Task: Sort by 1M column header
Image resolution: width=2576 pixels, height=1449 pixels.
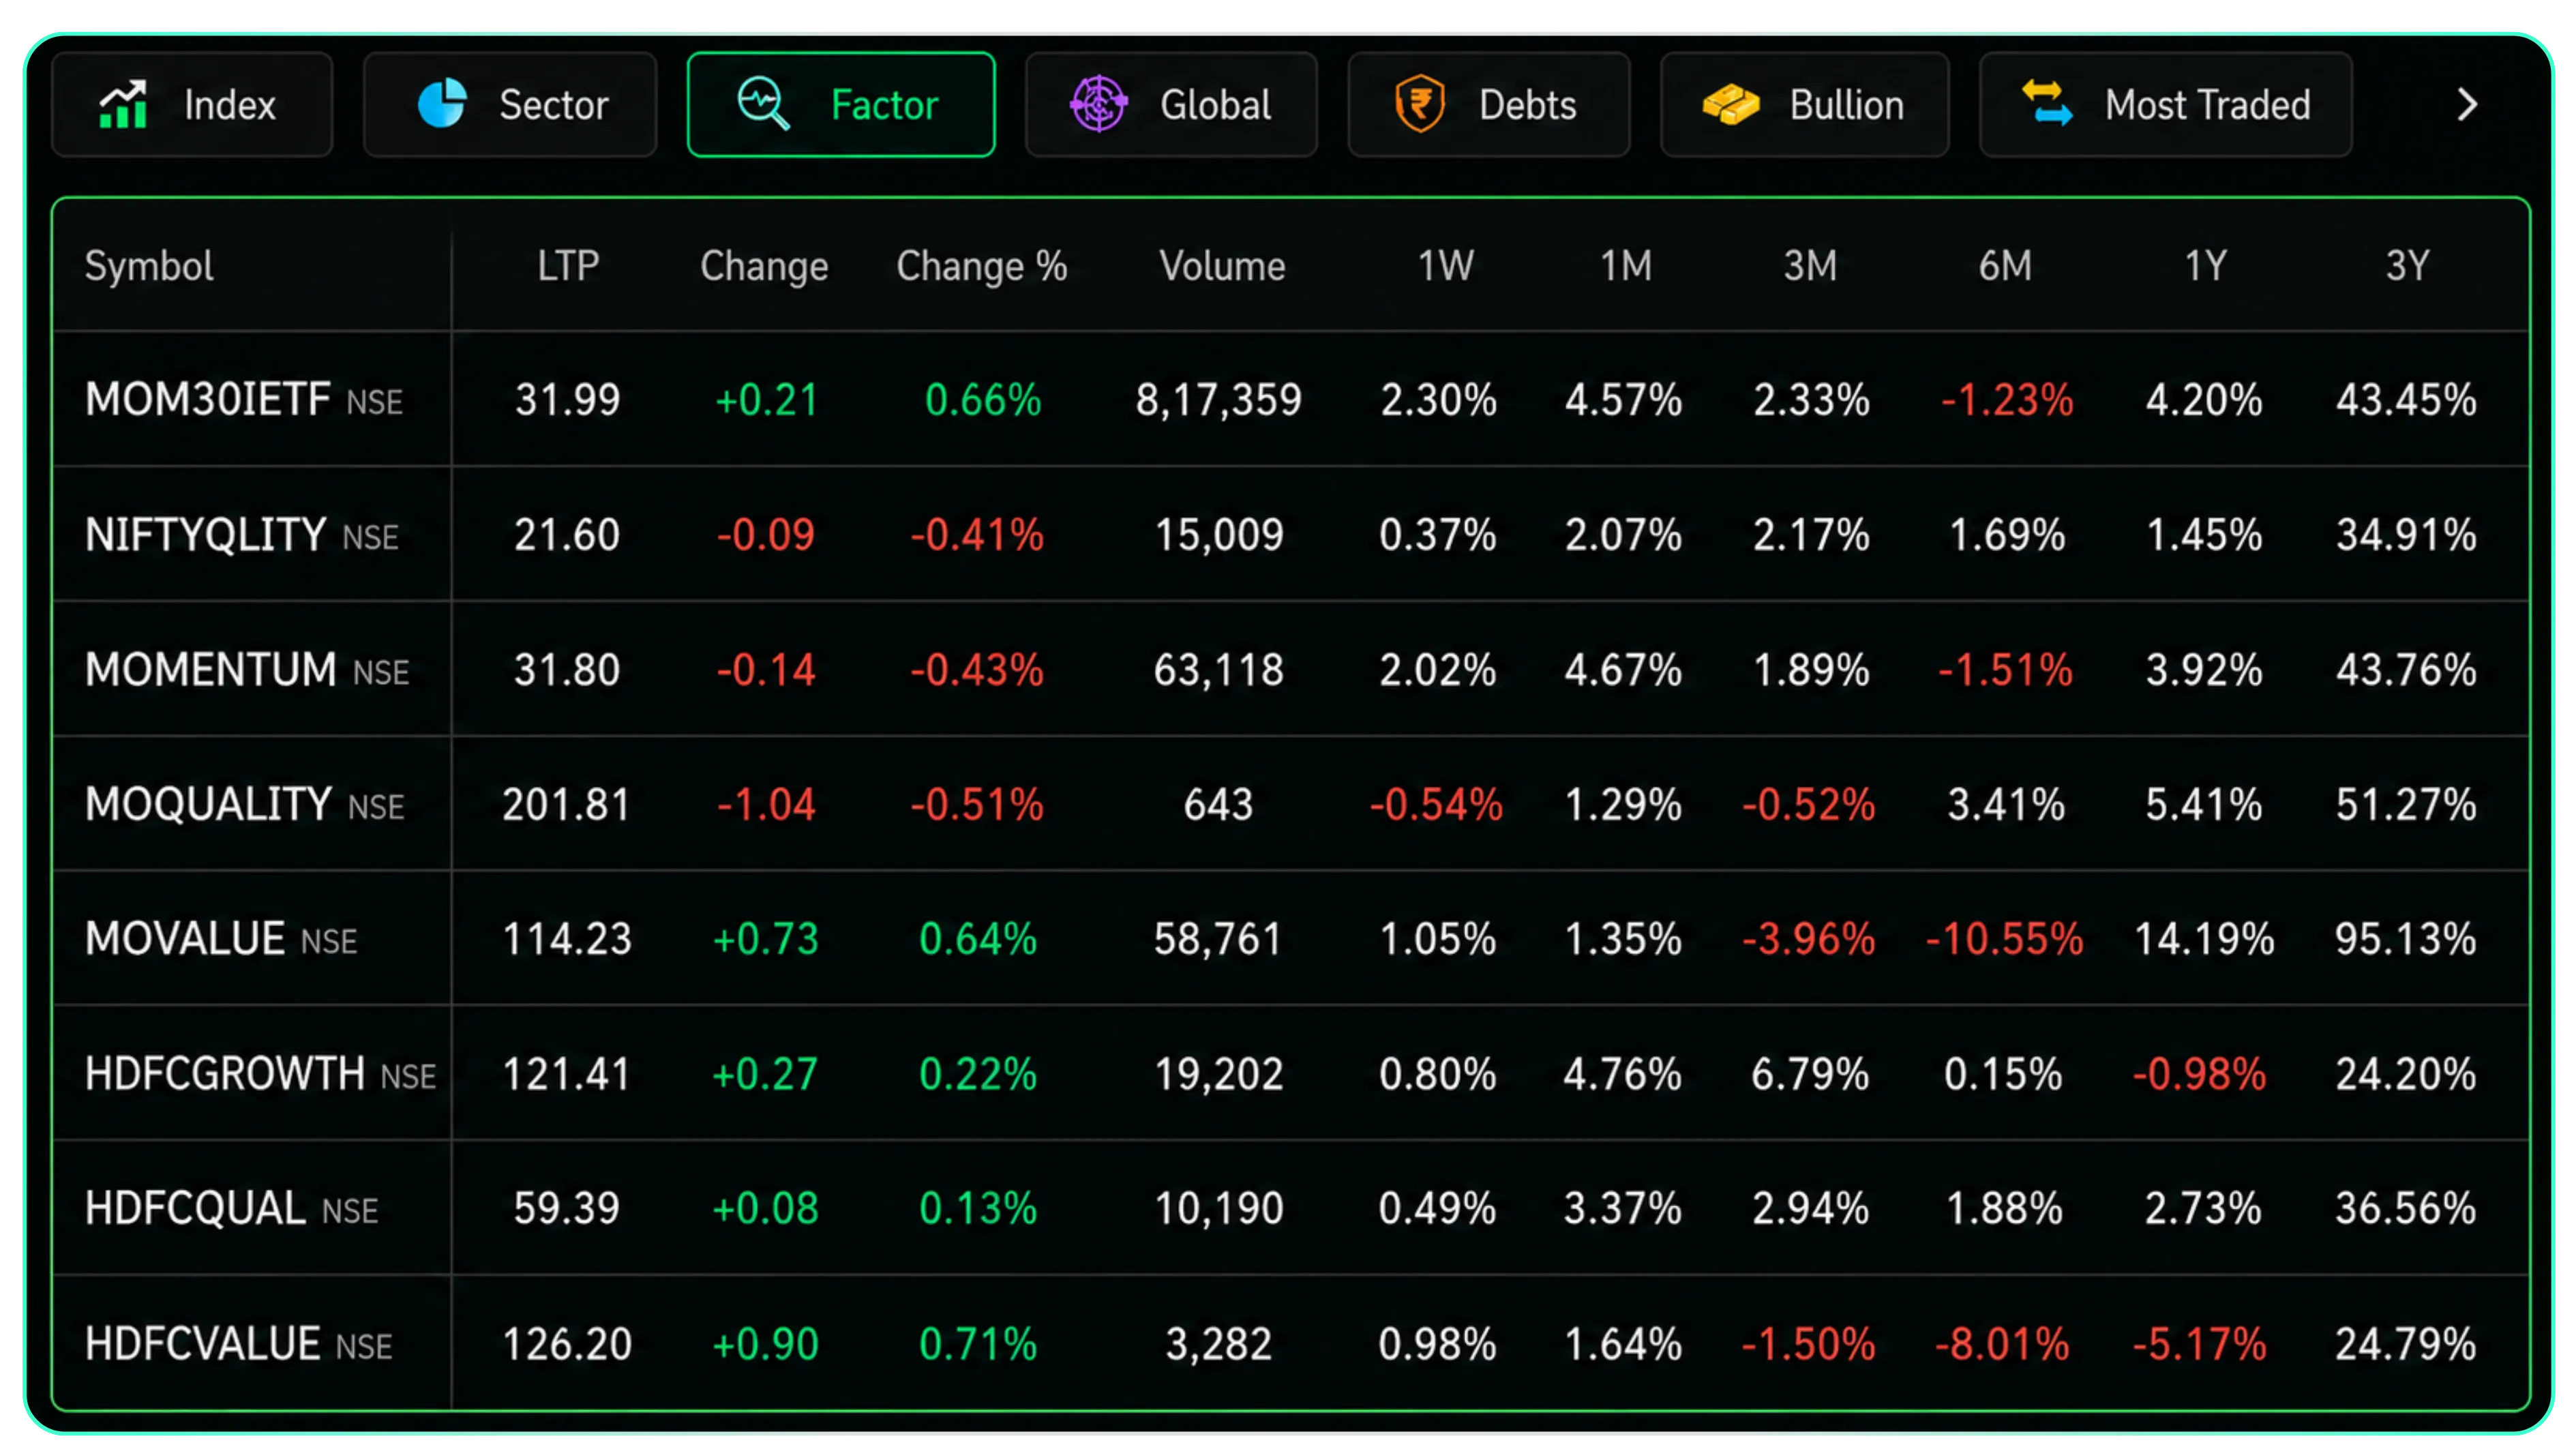Action: coord(1626,266)
